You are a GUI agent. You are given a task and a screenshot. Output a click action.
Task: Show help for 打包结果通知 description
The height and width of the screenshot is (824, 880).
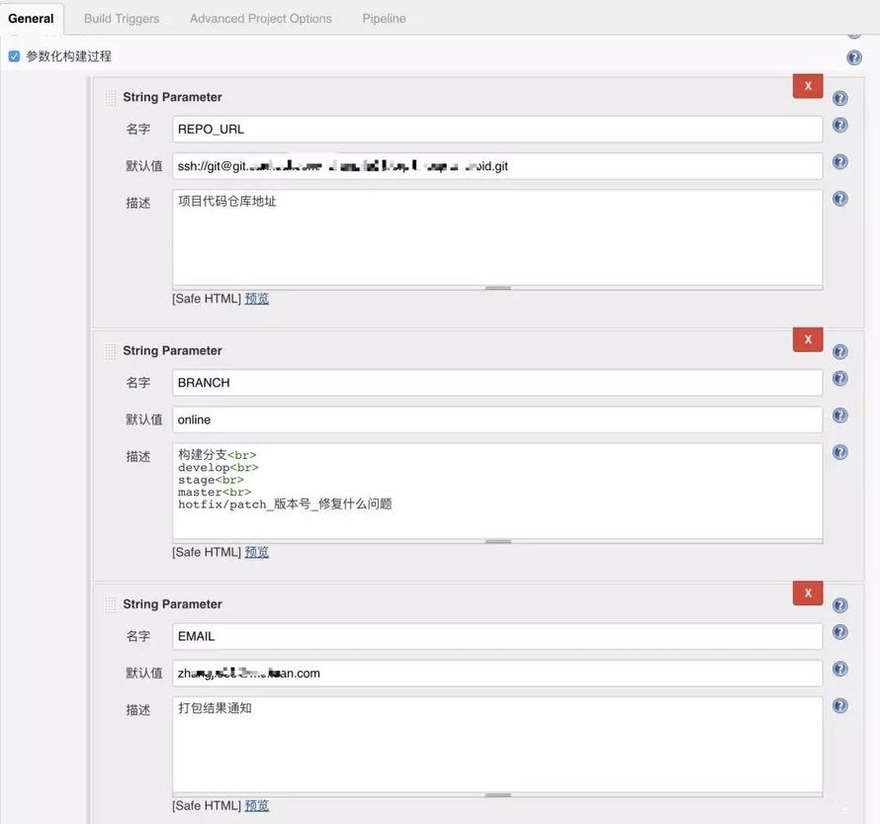840,706
